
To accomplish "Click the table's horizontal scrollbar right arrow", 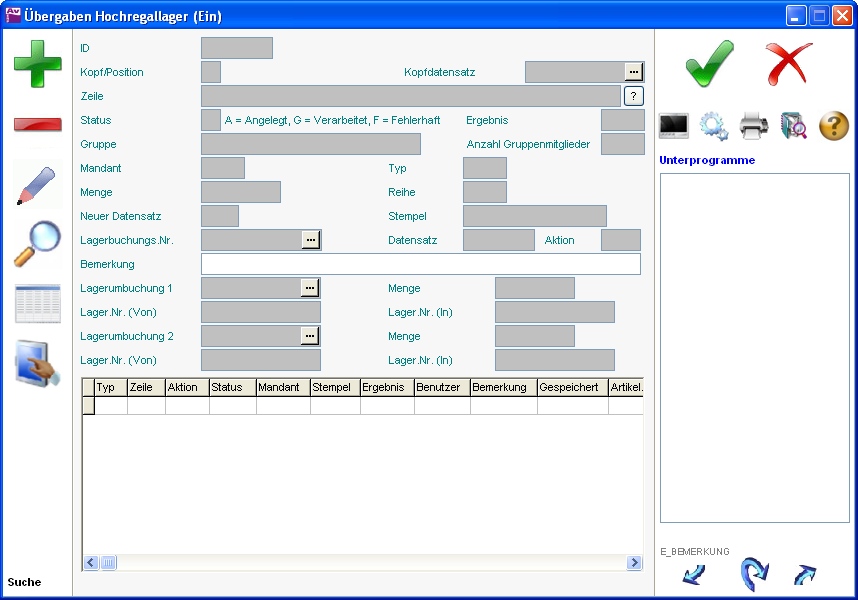I will 634,563.
